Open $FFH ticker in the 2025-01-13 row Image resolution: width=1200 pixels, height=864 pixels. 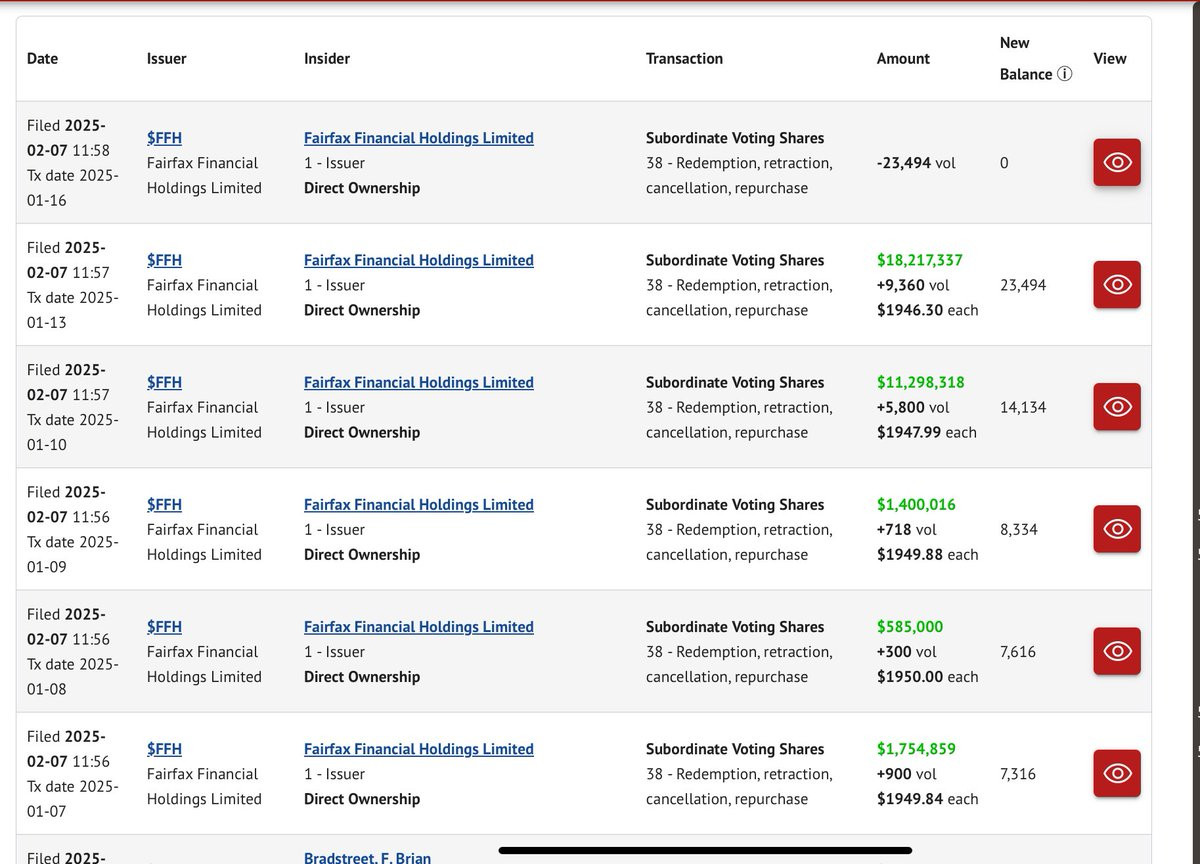164,260
